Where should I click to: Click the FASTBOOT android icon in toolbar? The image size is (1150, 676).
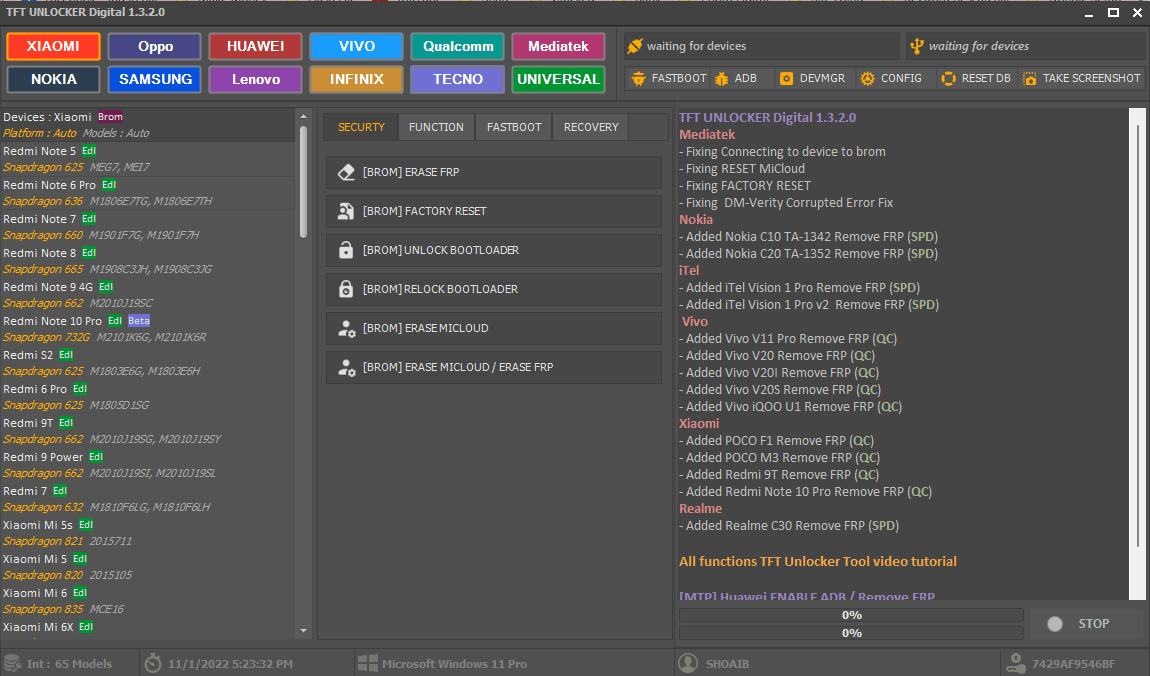639,78
